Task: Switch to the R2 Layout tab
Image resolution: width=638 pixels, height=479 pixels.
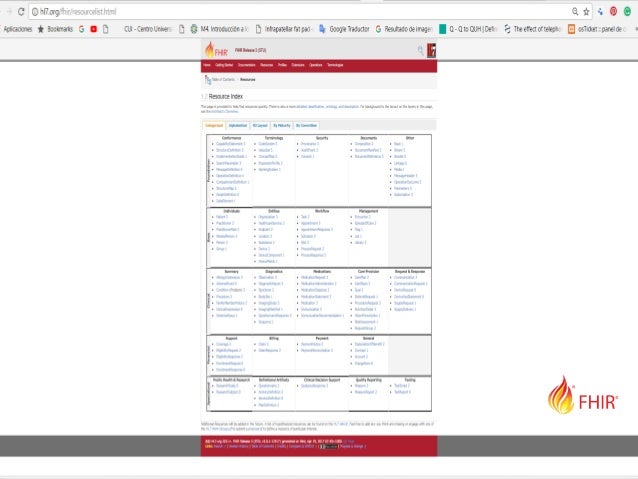Action: (260, 125)
